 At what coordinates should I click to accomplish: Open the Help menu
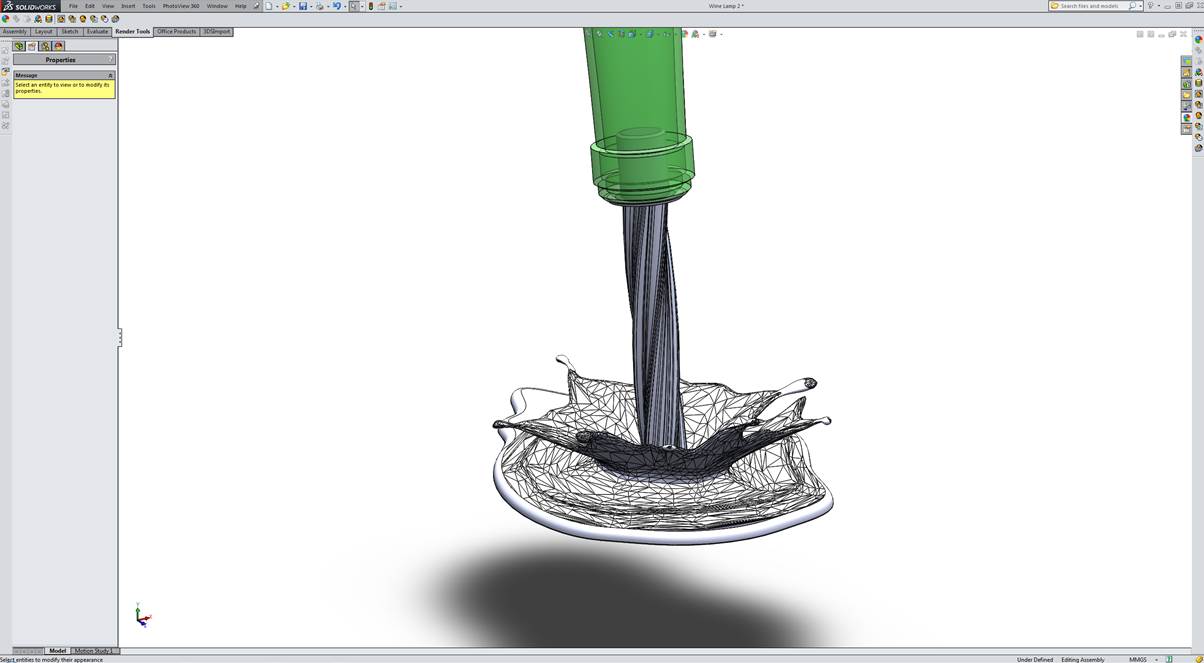point(241,6)
